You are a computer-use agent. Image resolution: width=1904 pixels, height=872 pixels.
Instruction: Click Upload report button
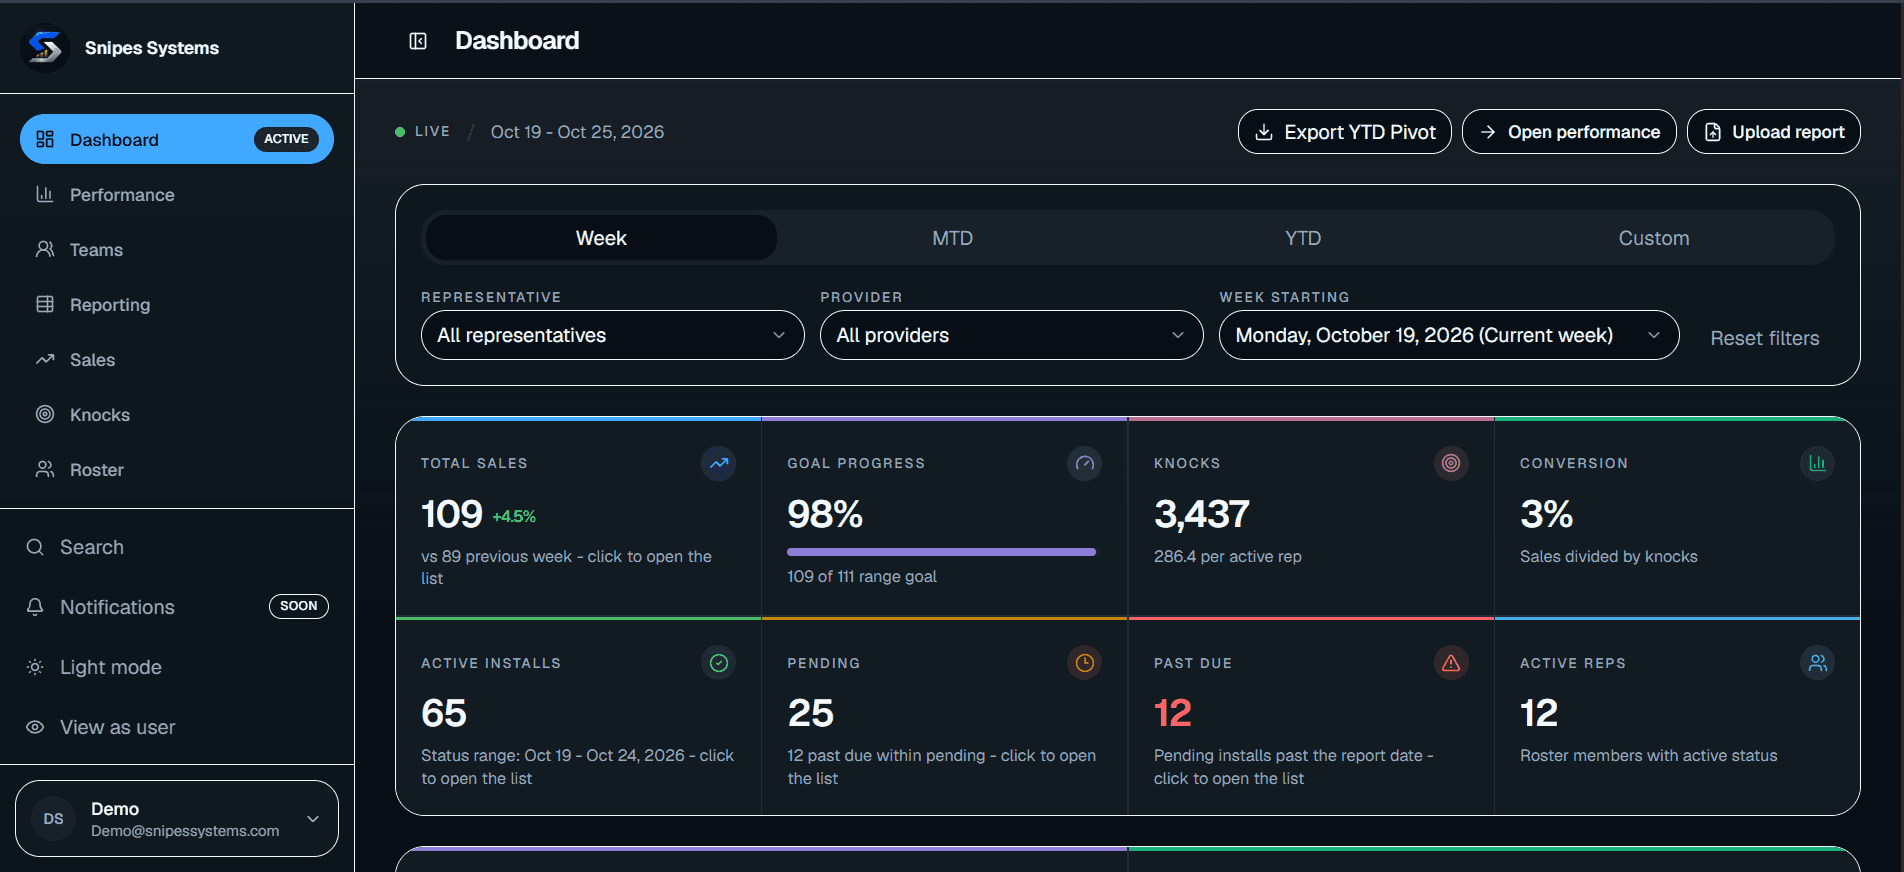[1774, 132]
